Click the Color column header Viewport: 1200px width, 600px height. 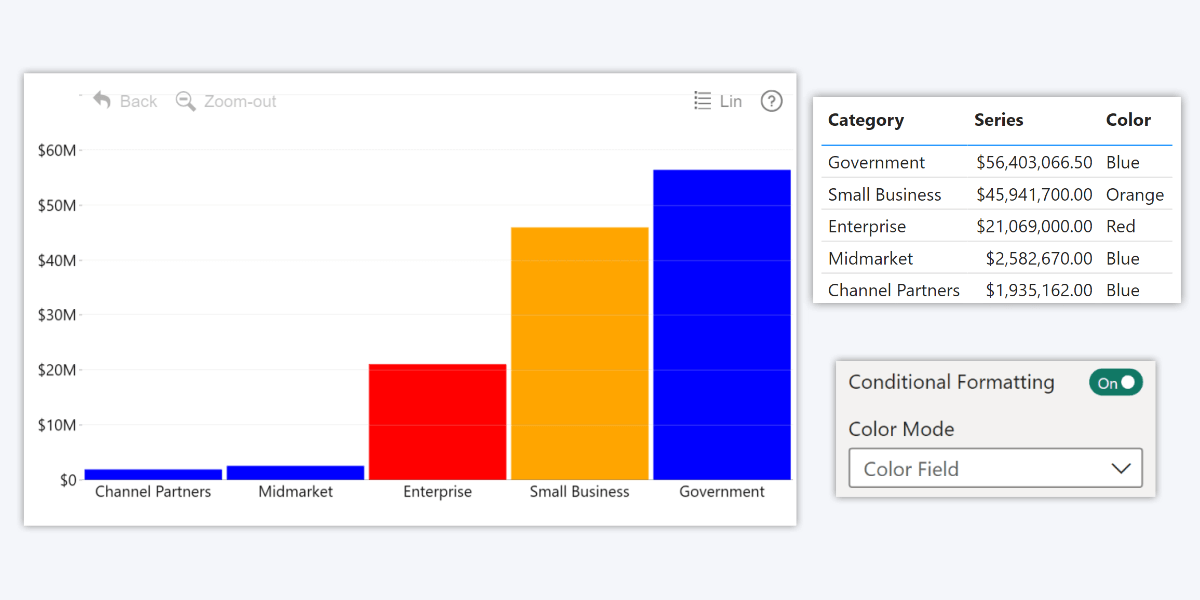coord(1128,120)
